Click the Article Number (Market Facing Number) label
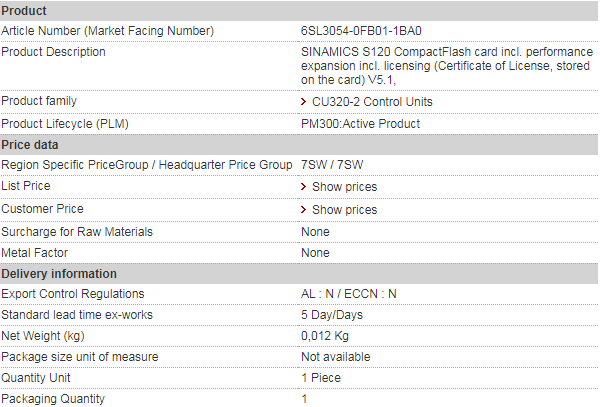The image size is (600, 407). (x=108, y=31)
